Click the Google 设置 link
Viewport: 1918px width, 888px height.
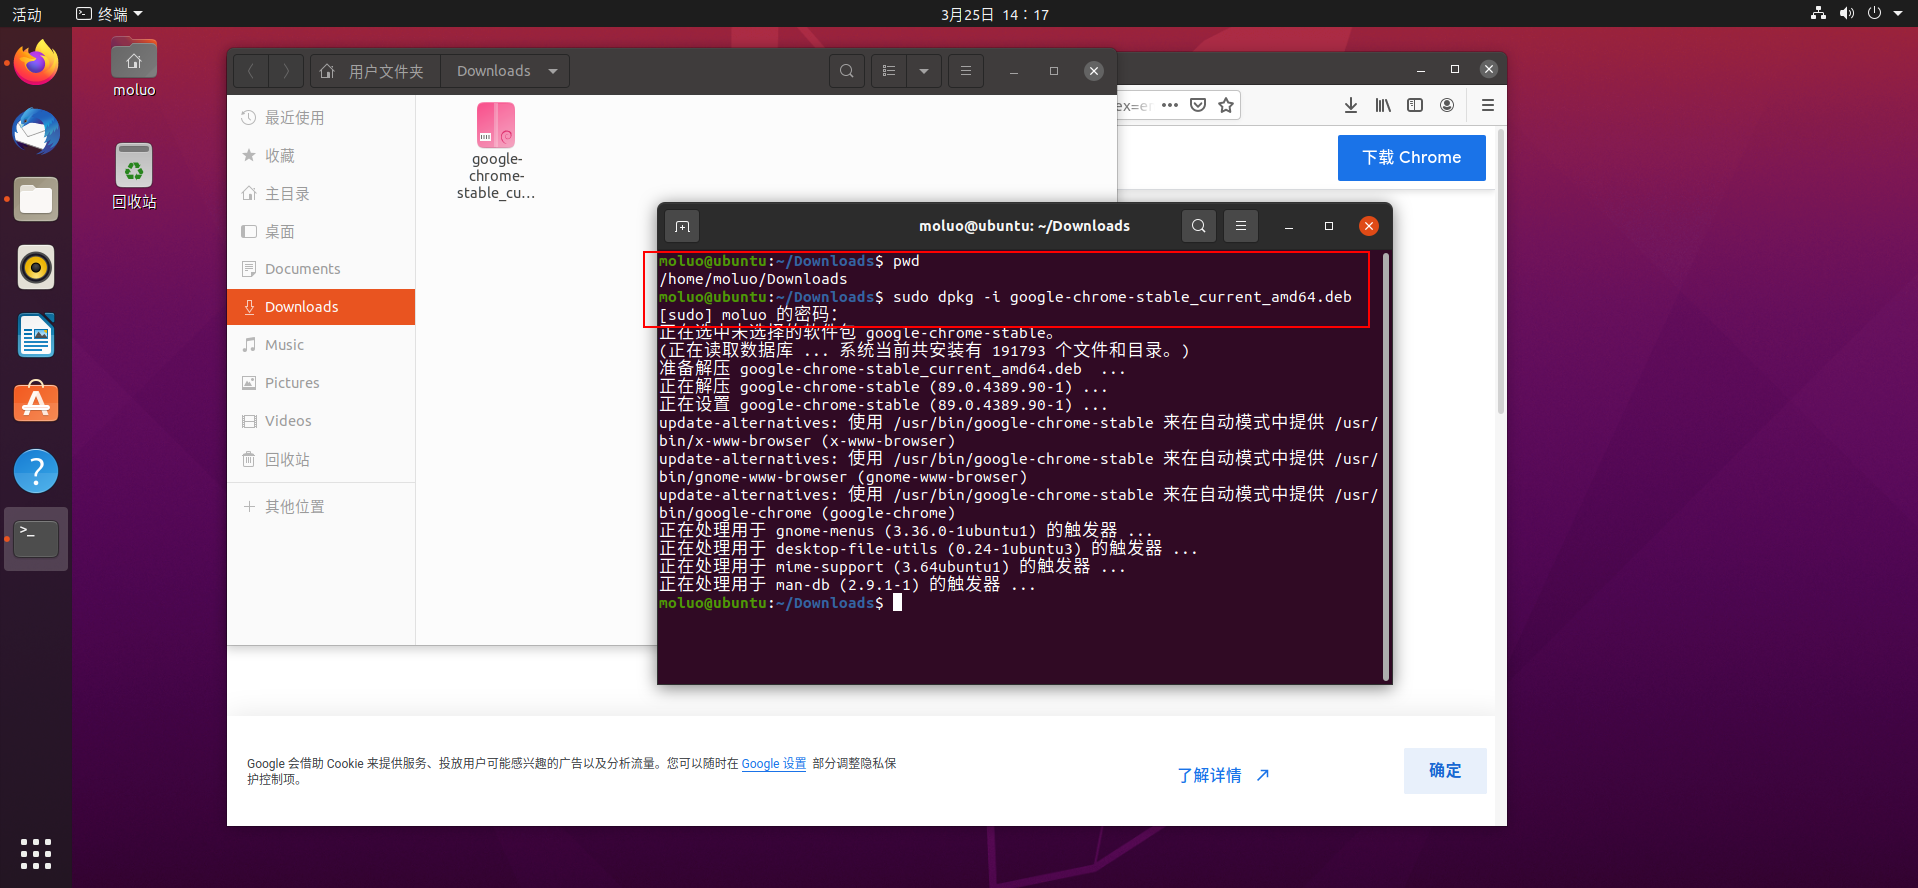(x=774, y=764)
